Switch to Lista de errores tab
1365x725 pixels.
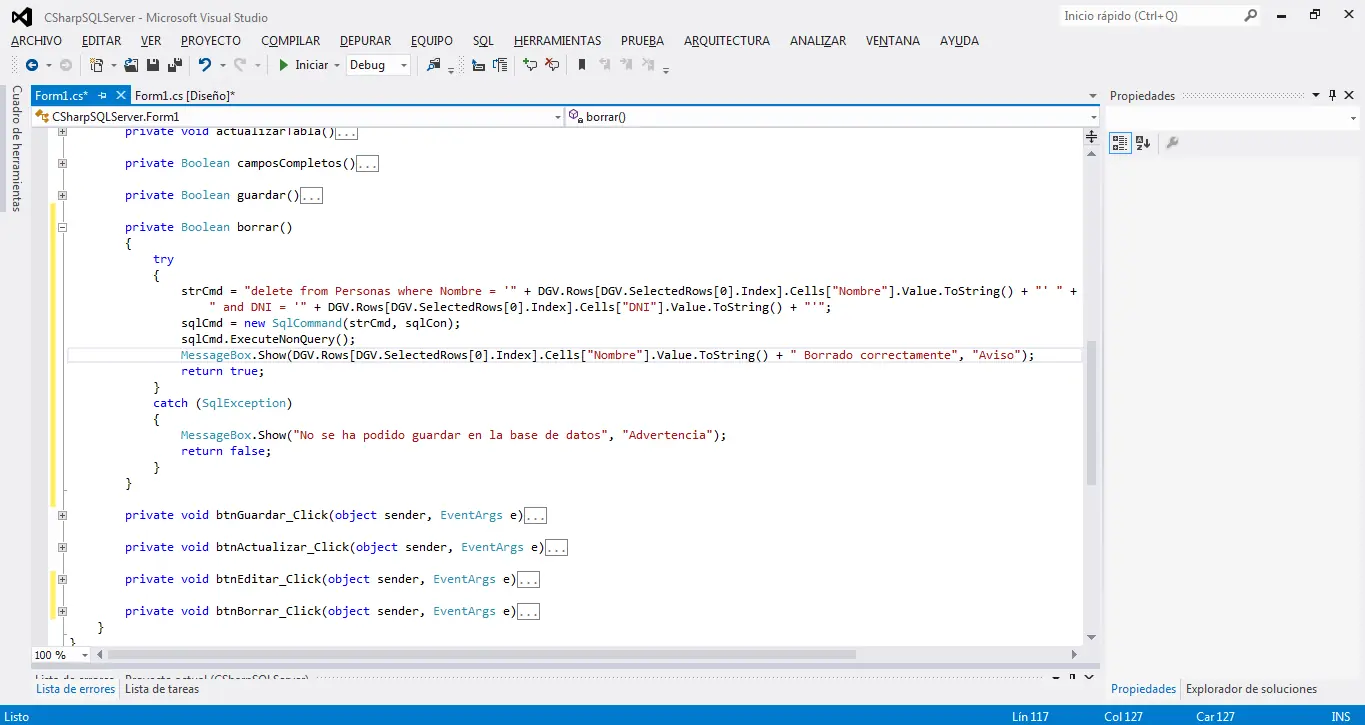point(76,689)
